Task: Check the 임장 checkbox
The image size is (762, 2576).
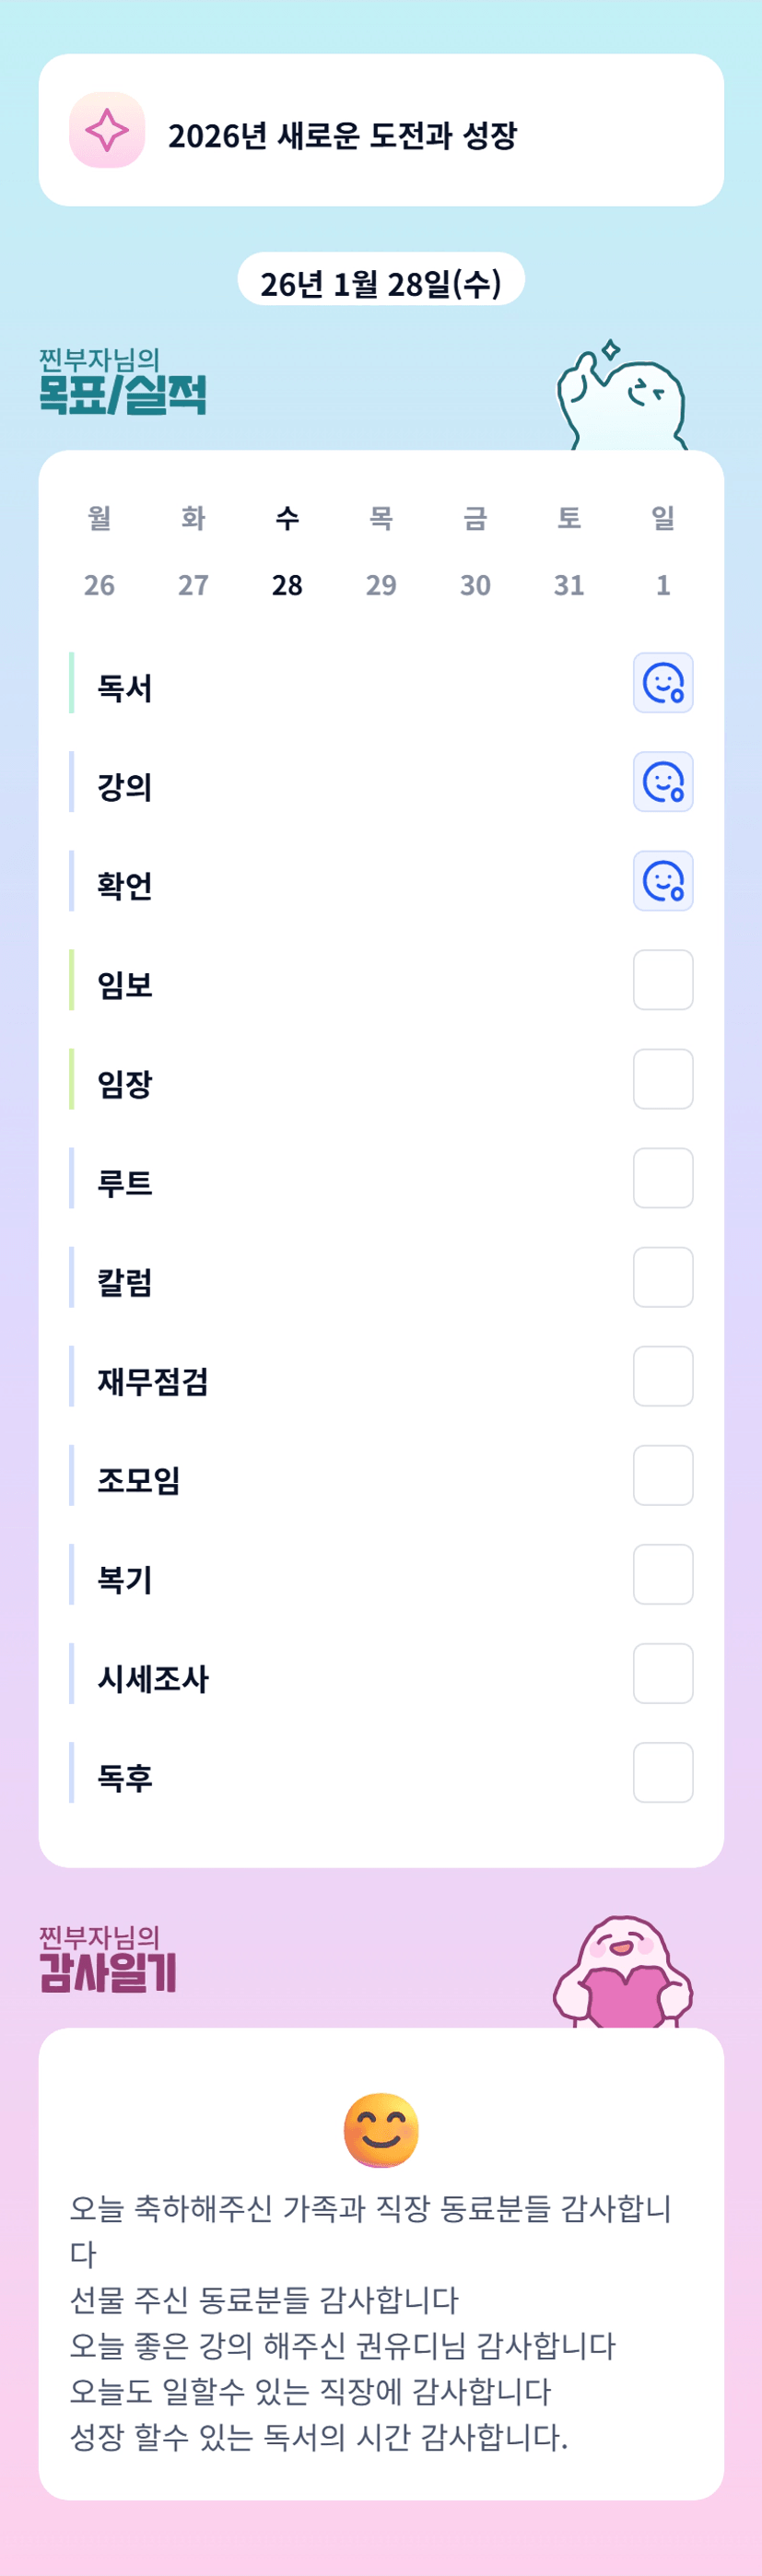Action: point(663,1079)
